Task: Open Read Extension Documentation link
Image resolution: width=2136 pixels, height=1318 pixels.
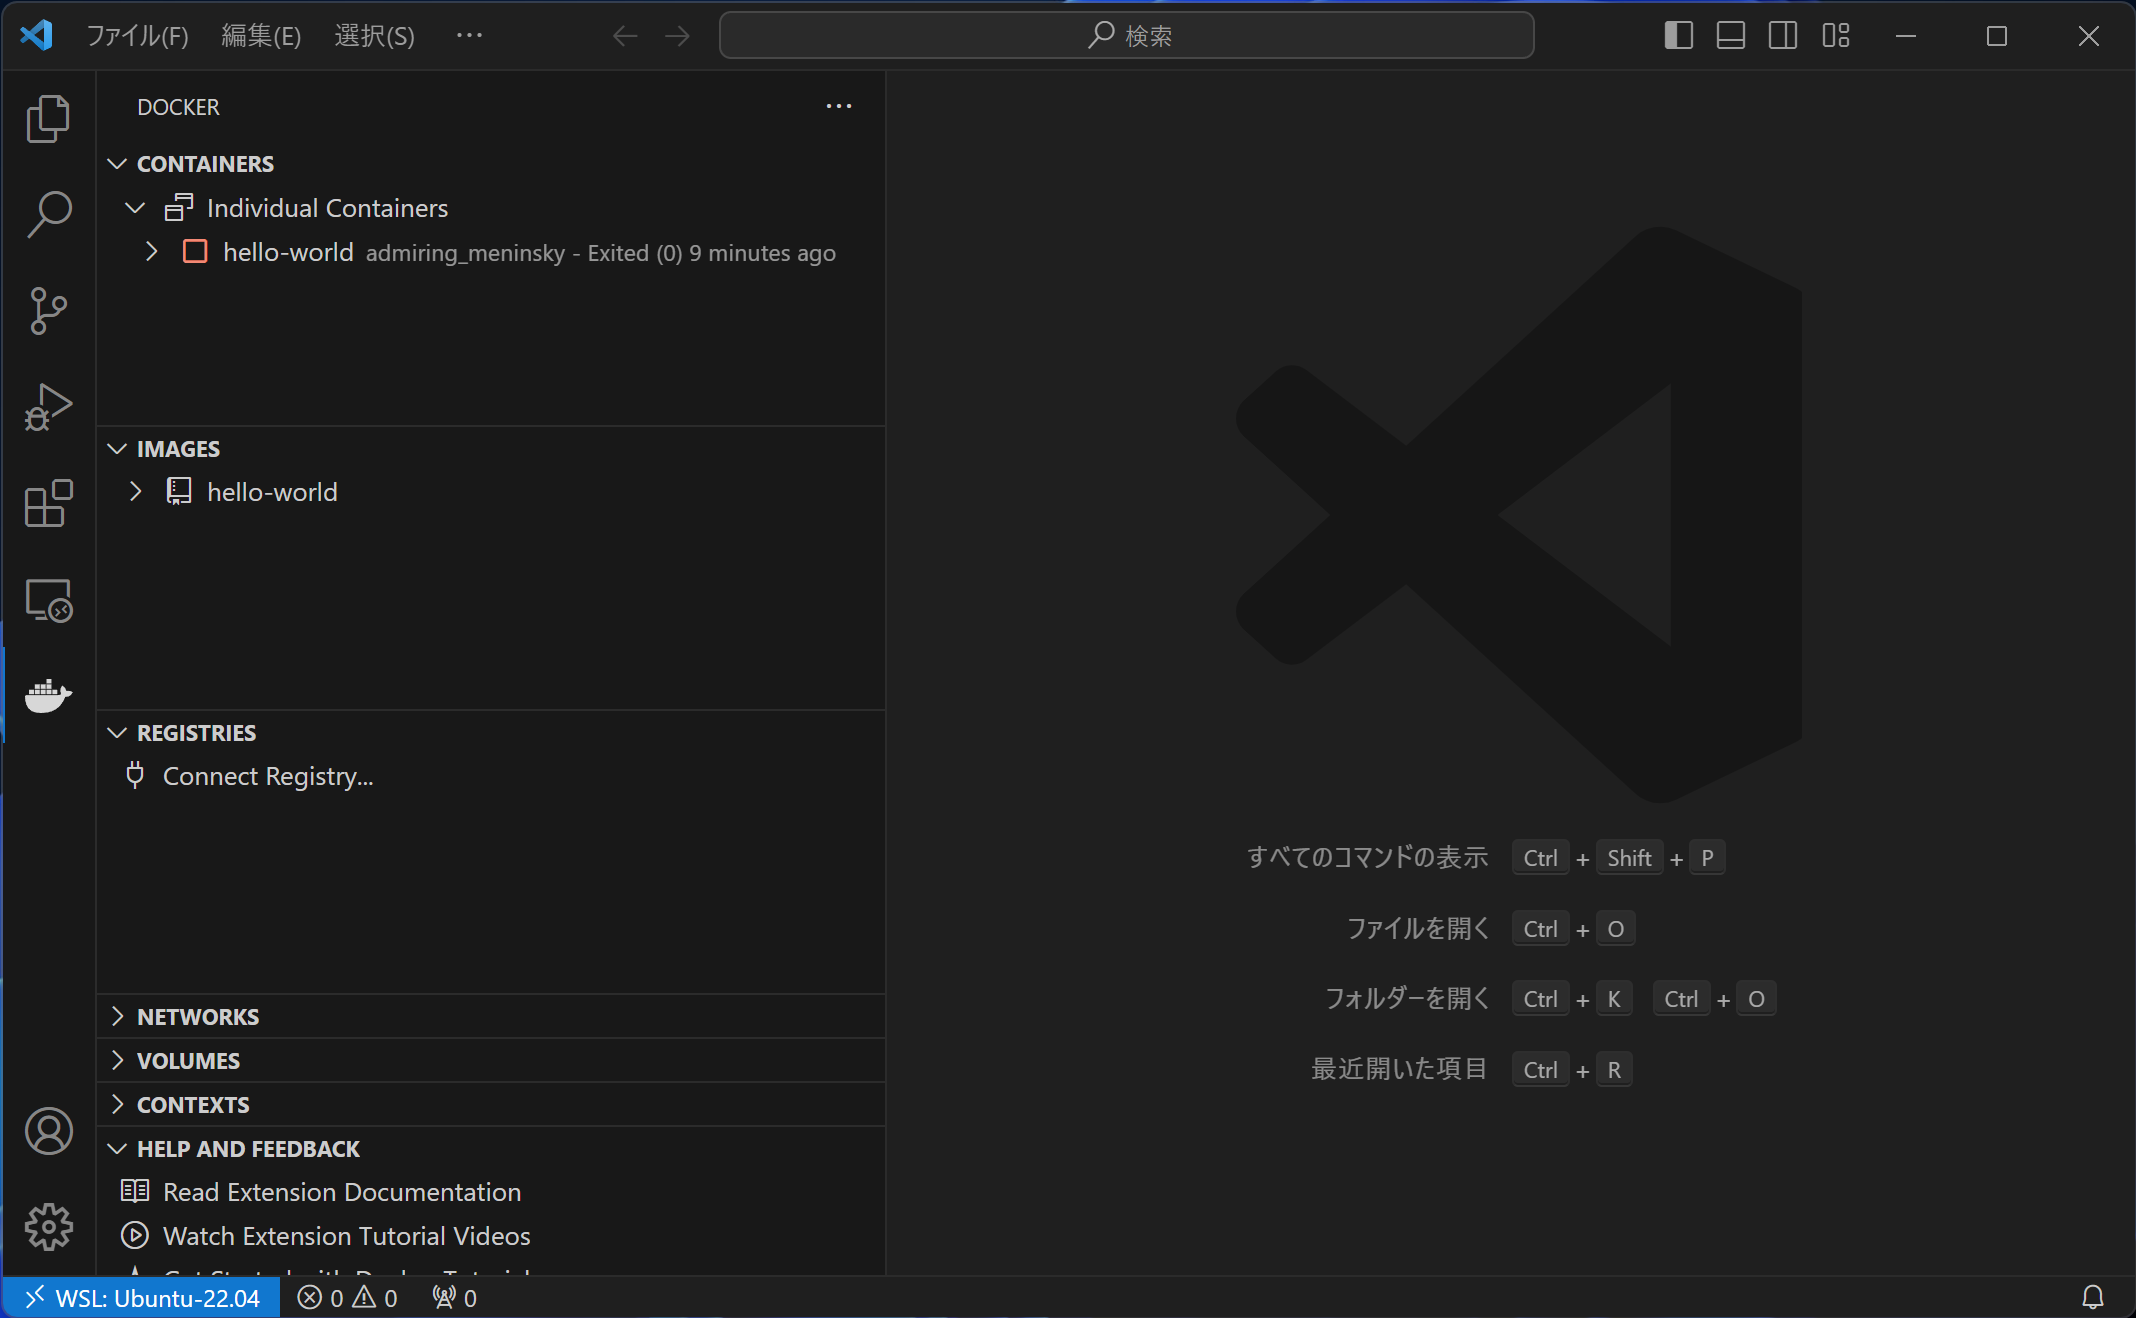Action: [341, 1192]
